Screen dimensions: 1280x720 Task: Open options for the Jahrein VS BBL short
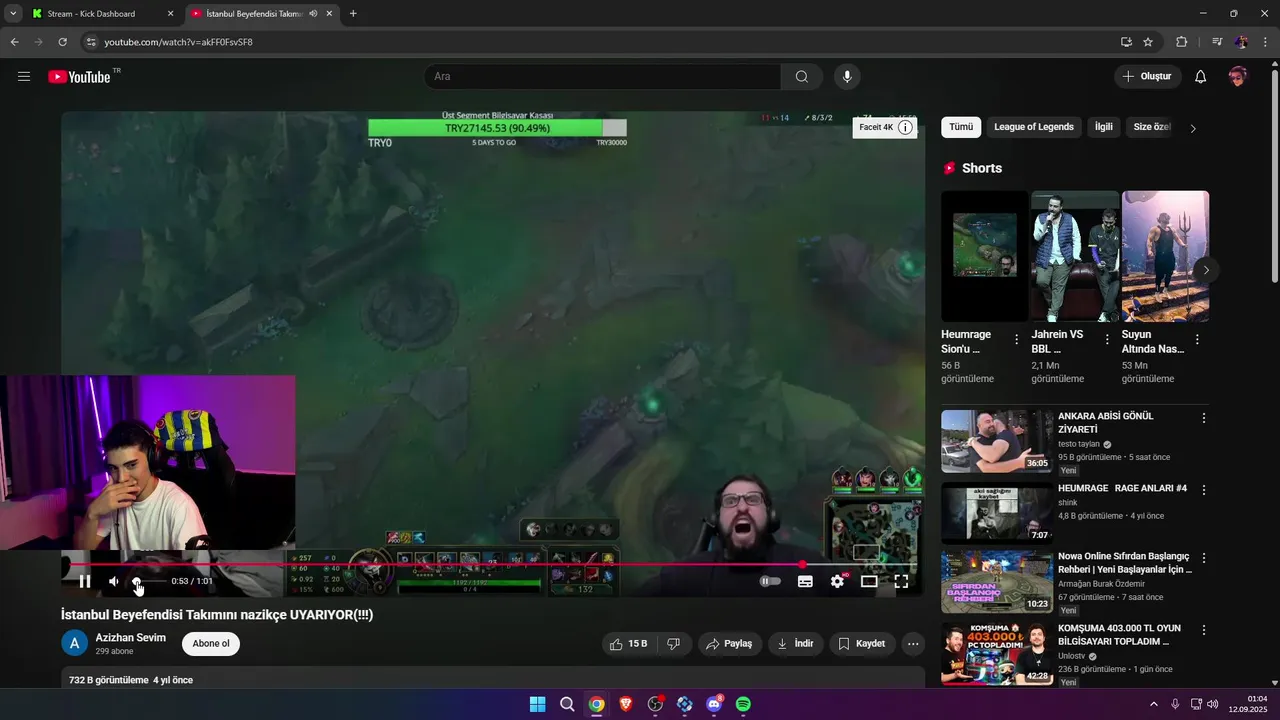(x=1107, y=340)
